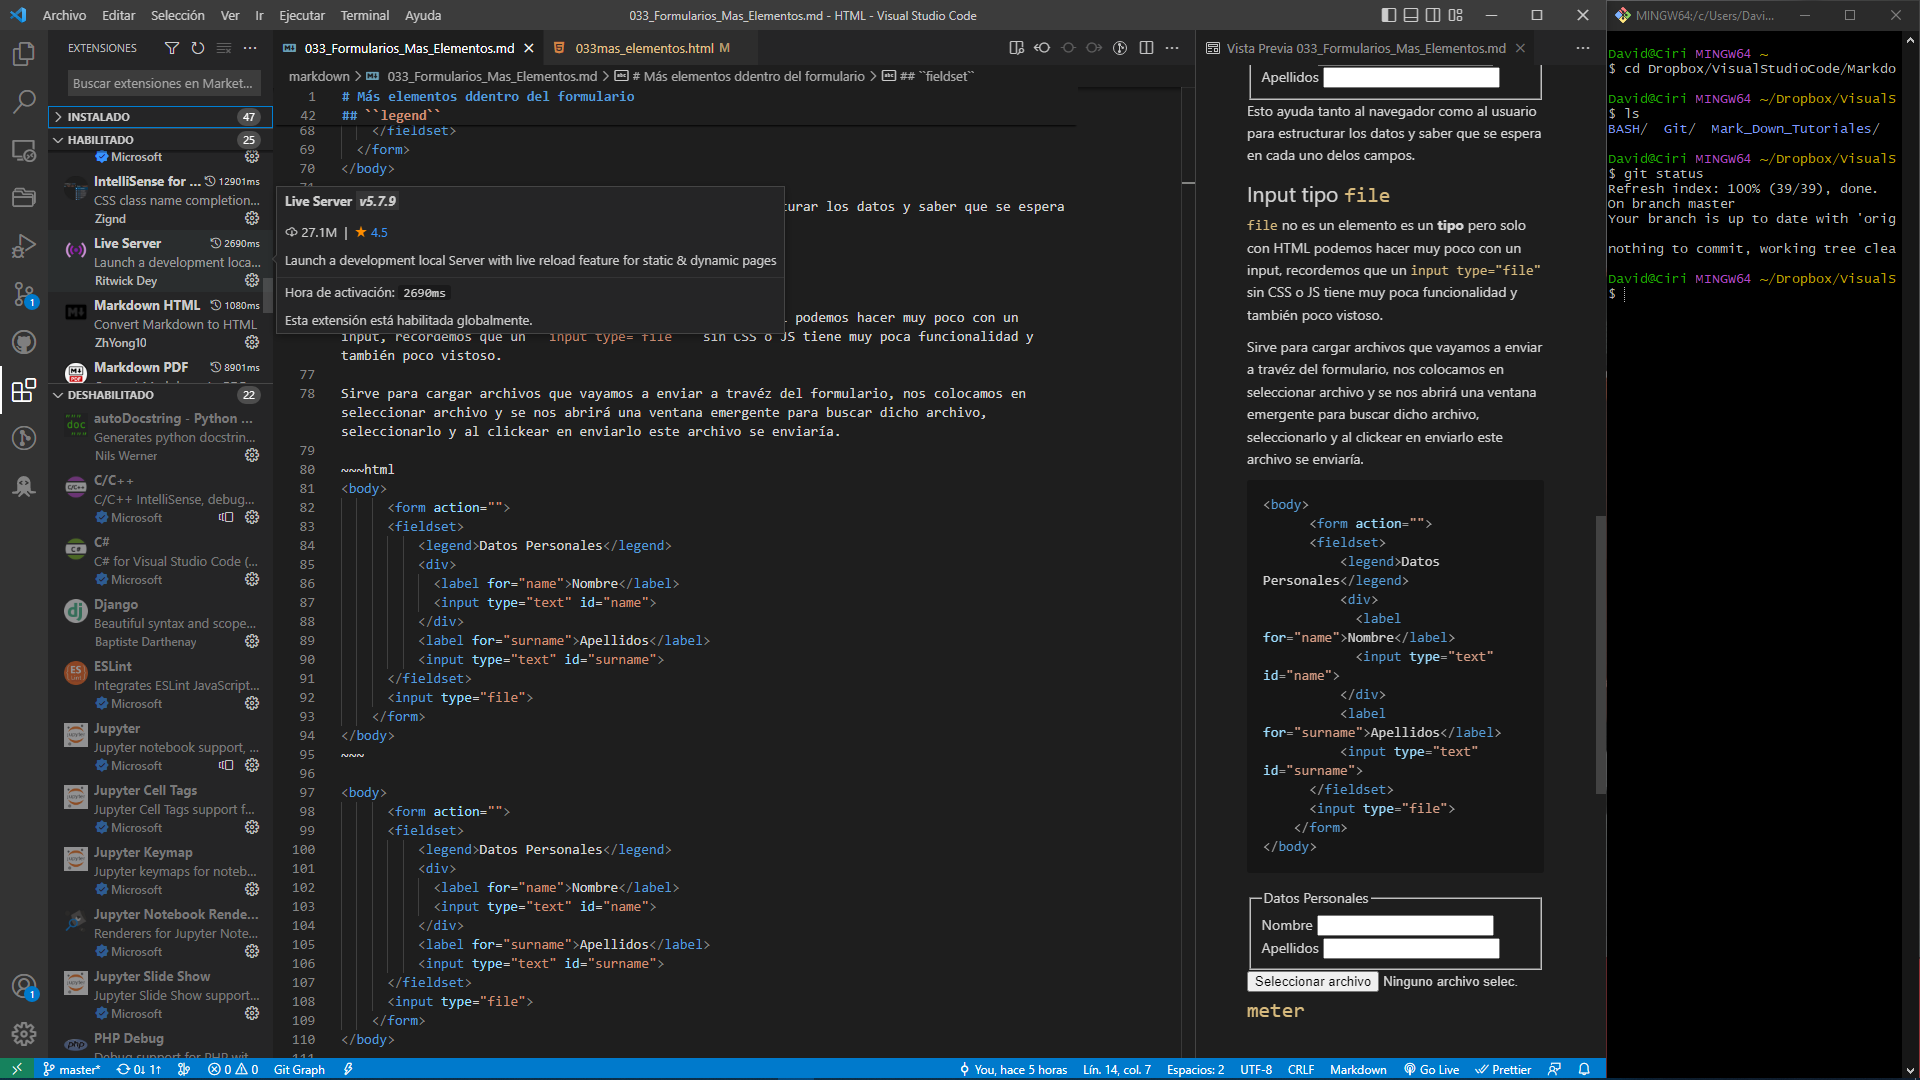Screen dimensions: 1920x1080
Task: Open Markdown preview to the side icon
Action: pos(1017,47)
